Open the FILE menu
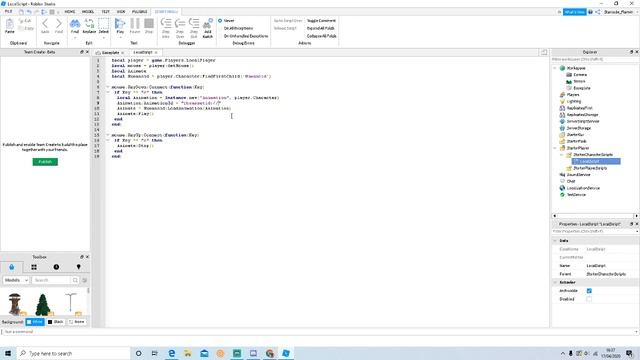The height and width of the screenshot is (360, 640). tap(9, 12)
